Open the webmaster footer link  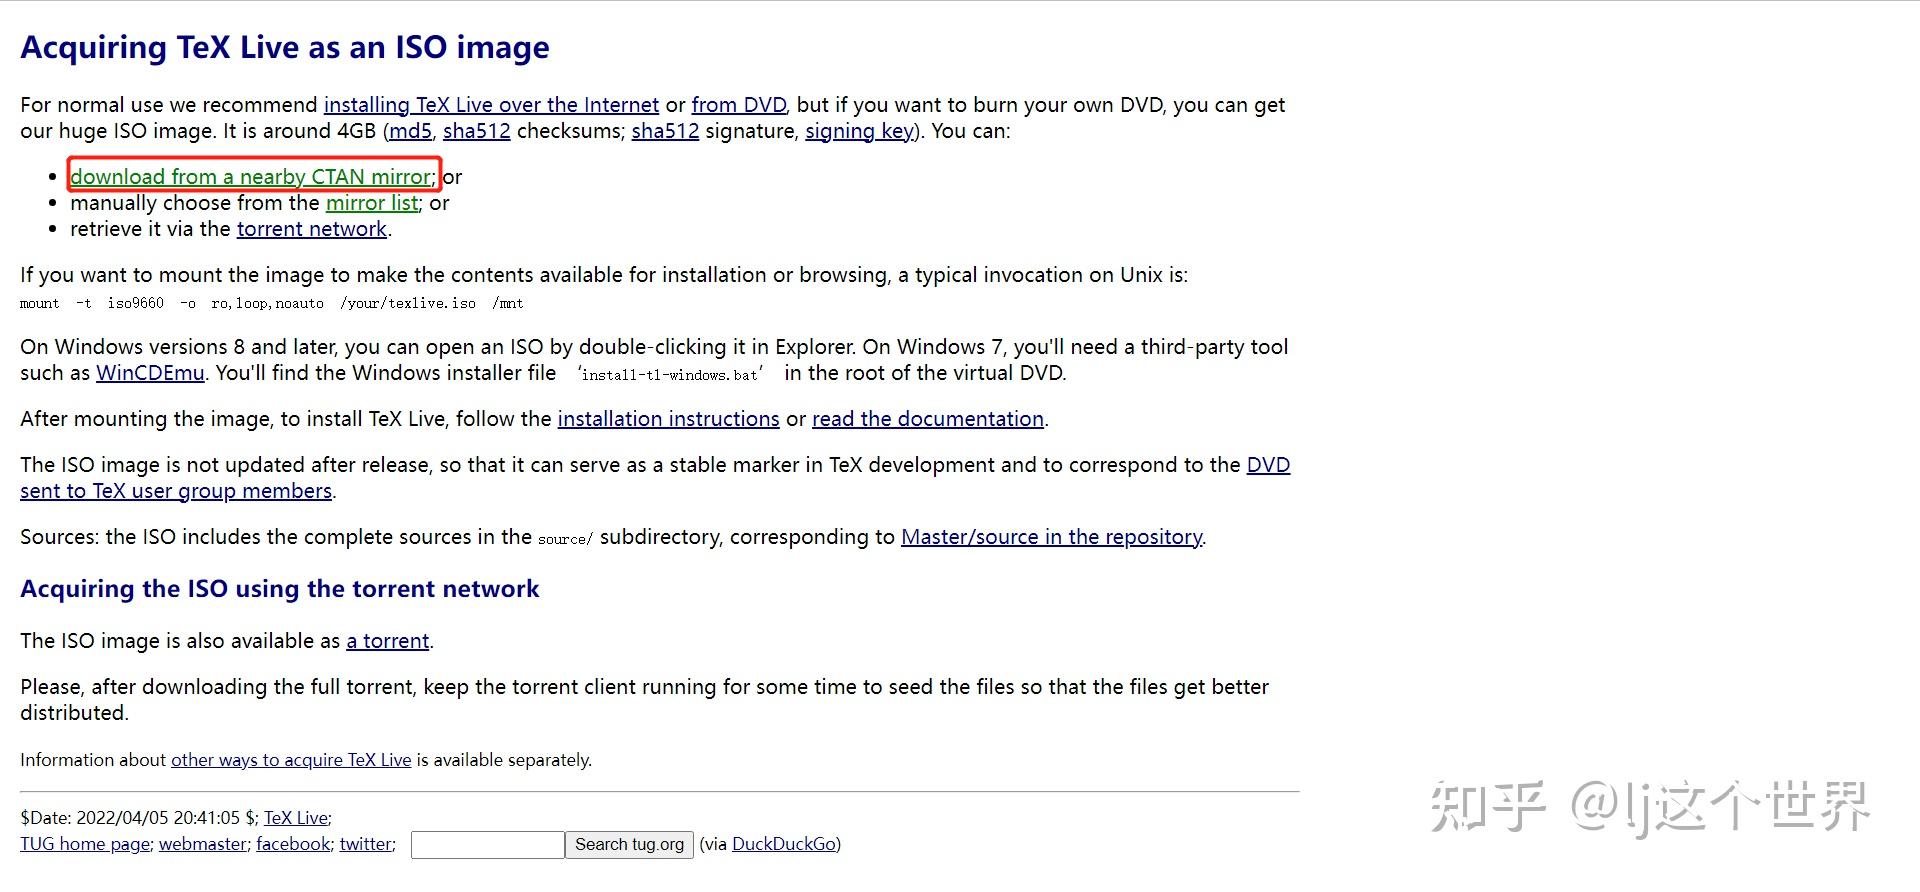pyautogui.click(x=202, y=844)
